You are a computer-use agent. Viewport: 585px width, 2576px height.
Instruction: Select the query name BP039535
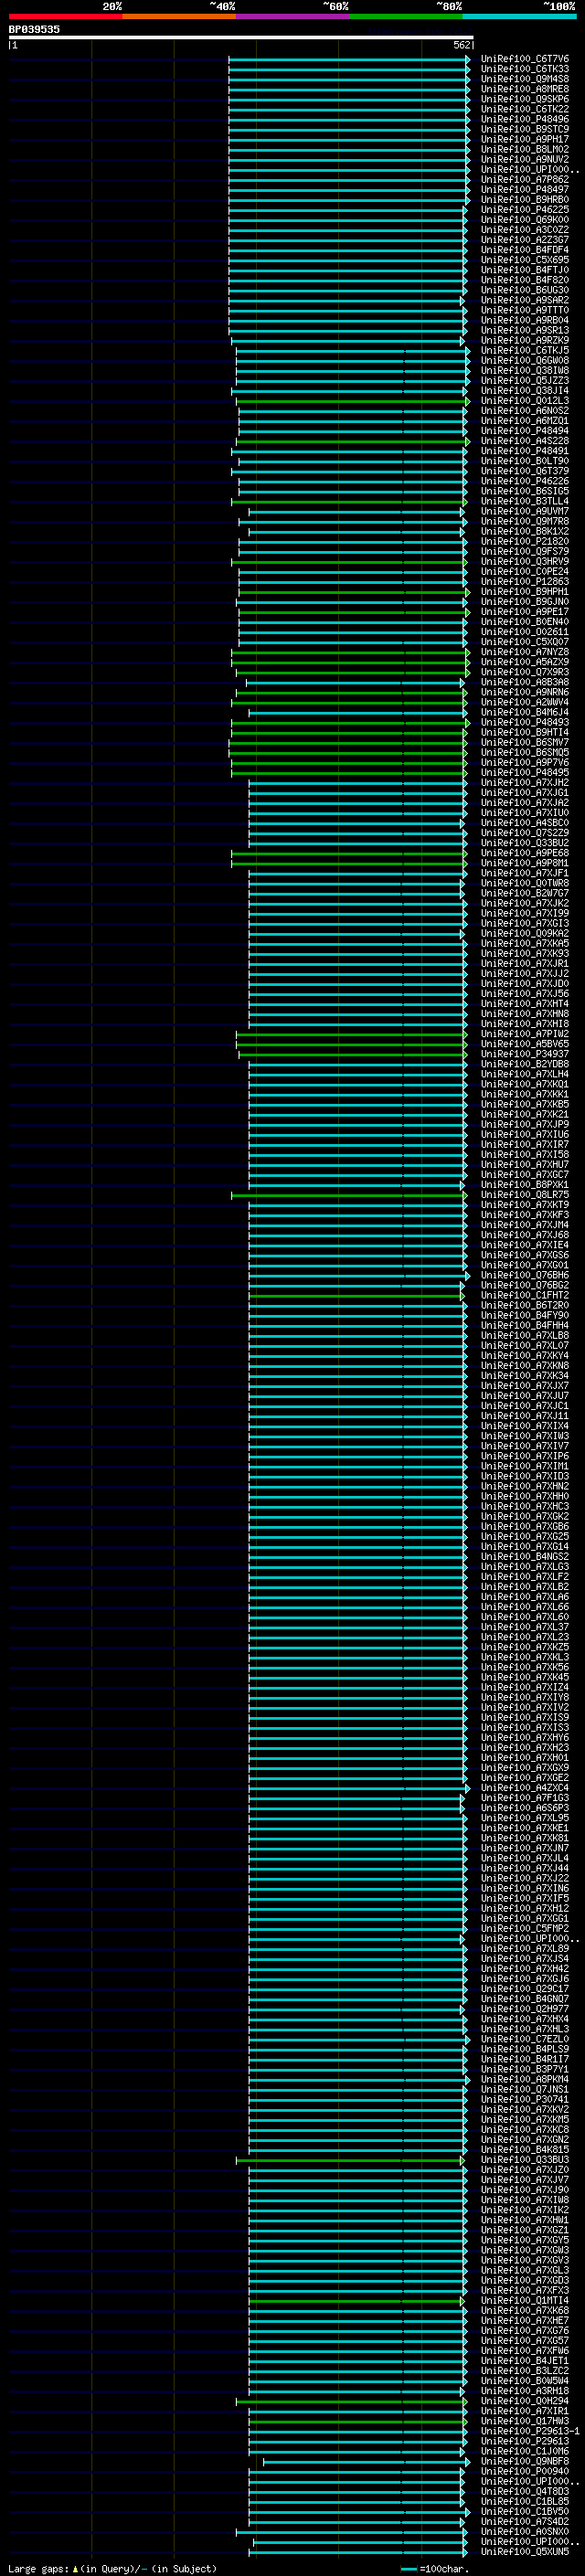pos(34,29)
